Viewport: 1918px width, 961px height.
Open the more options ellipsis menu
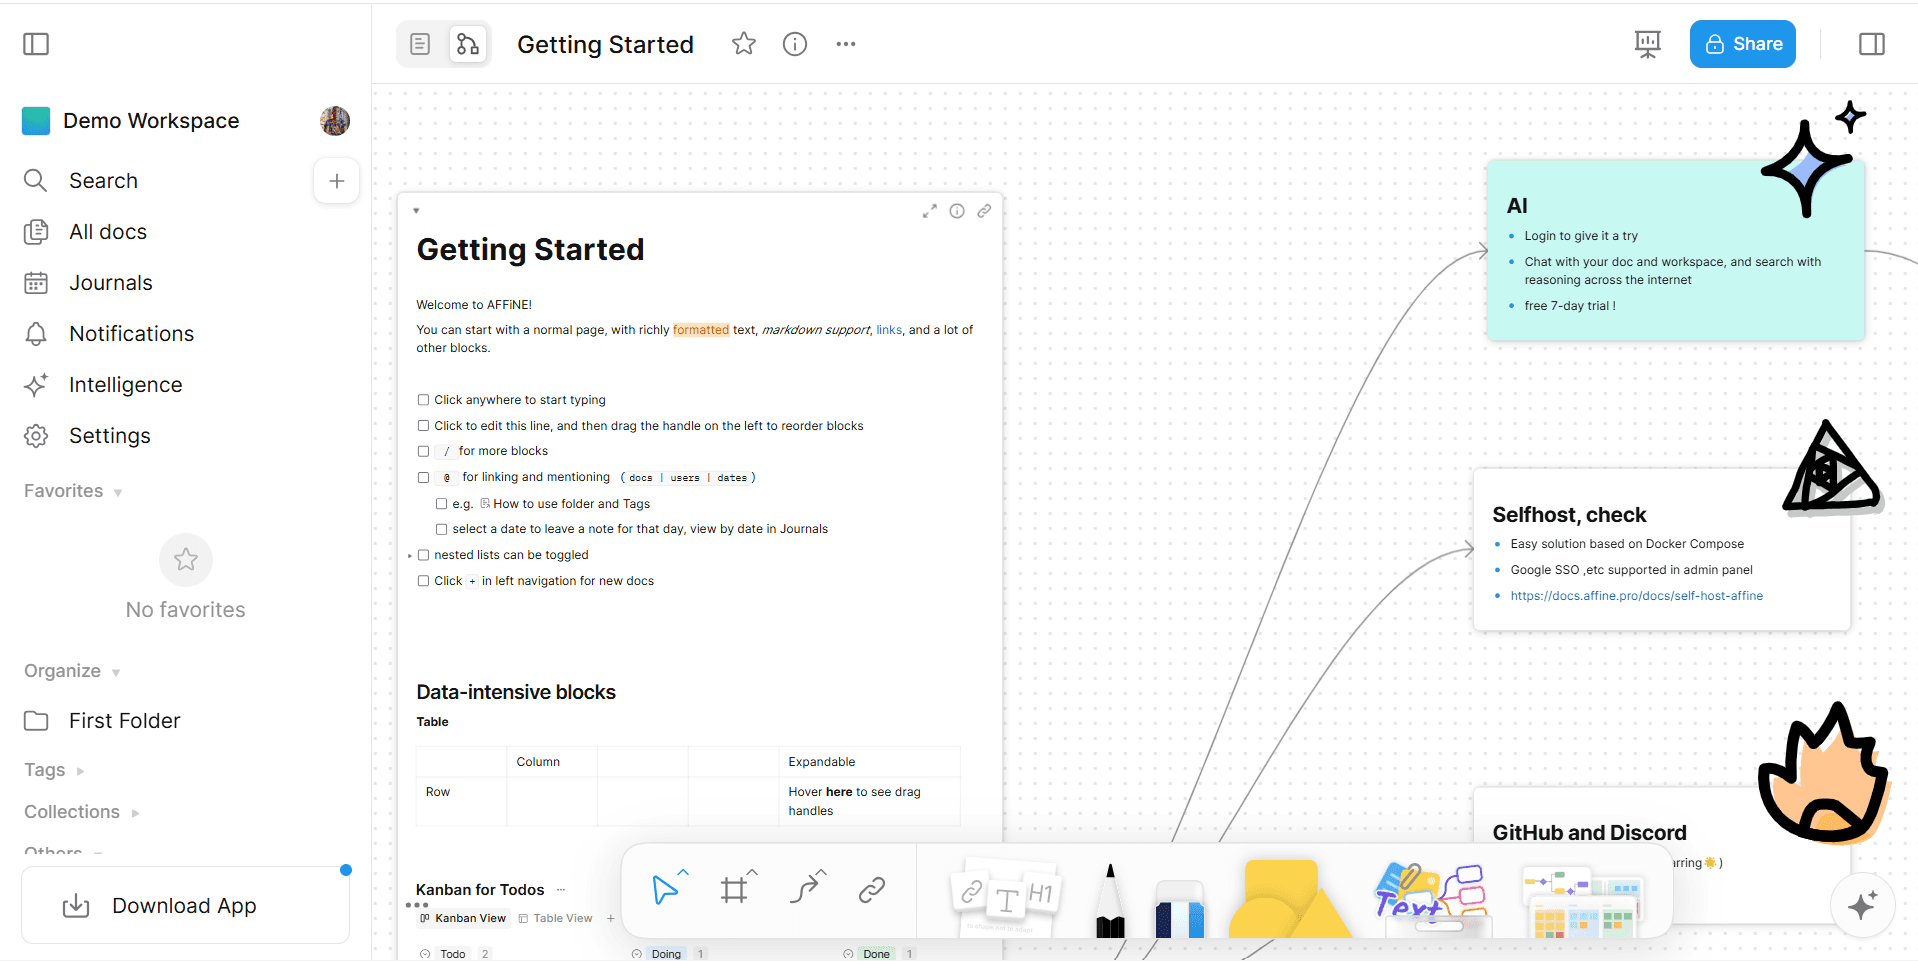[846, 44]
